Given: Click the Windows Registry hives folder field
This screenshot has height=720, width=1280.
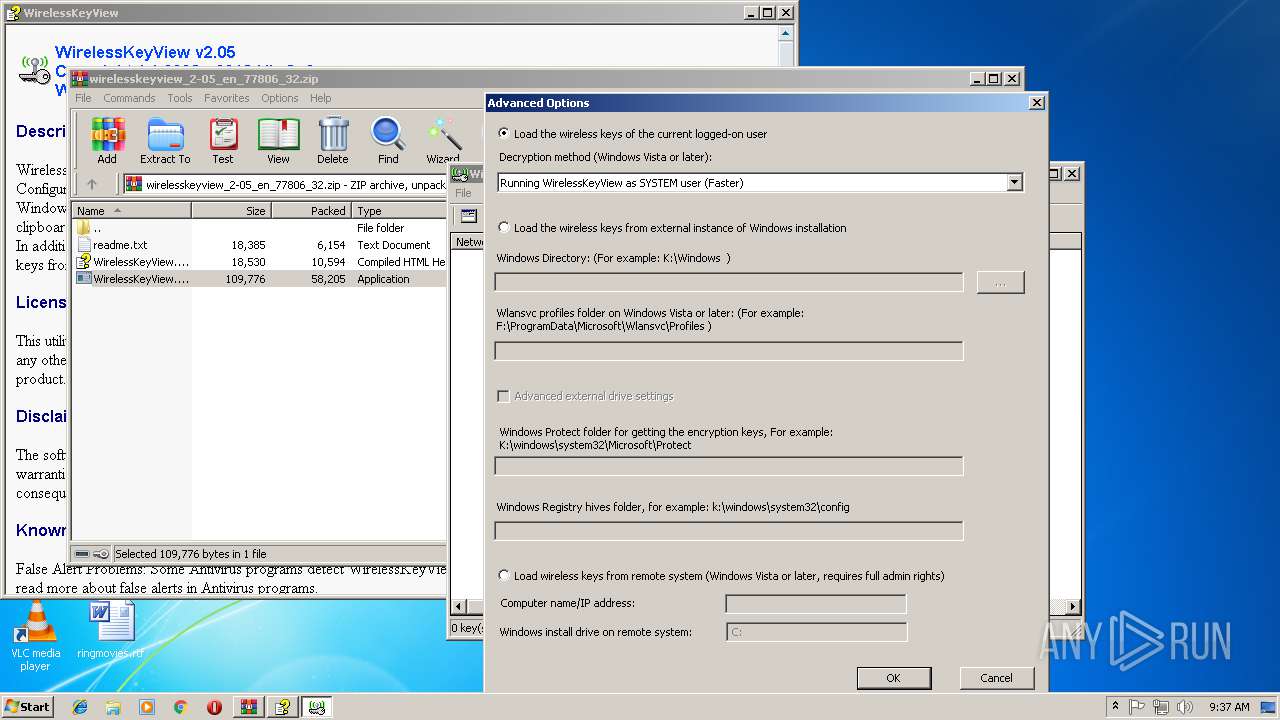Looking at the screenshot, I should pyautogui.click(x=729, y=531).
